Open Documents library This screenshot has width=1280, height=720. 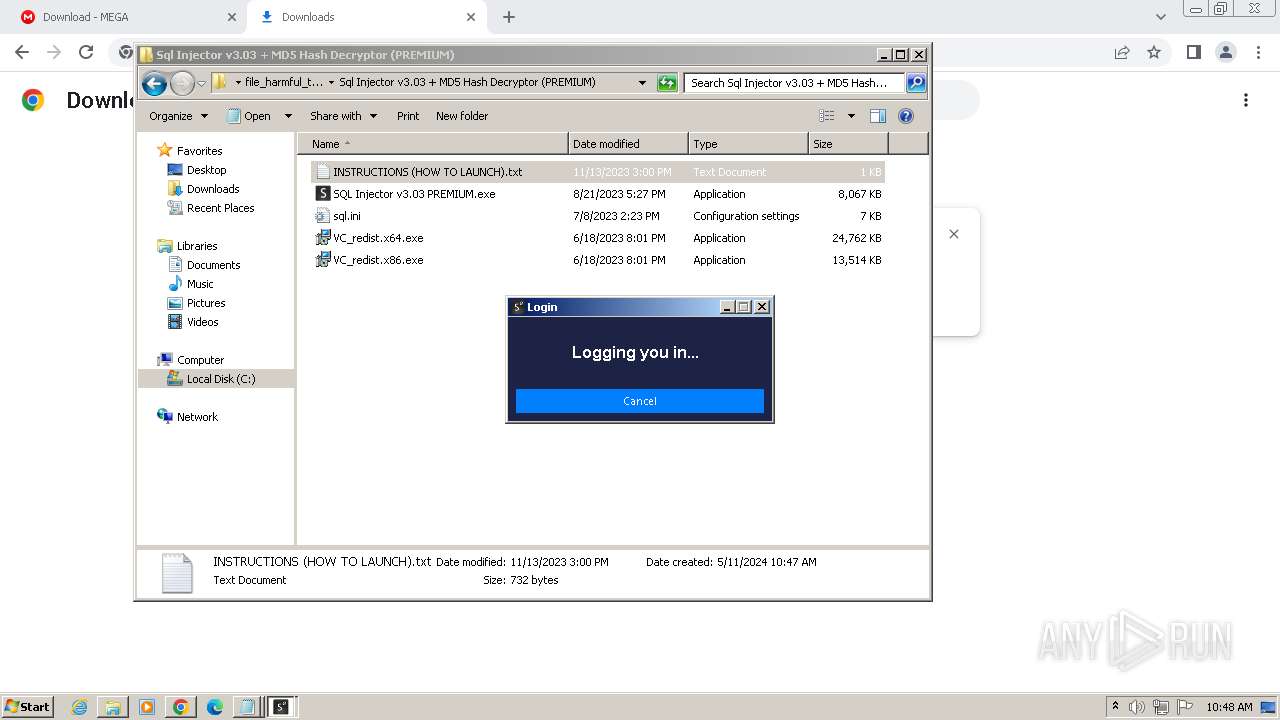[213, 265]
